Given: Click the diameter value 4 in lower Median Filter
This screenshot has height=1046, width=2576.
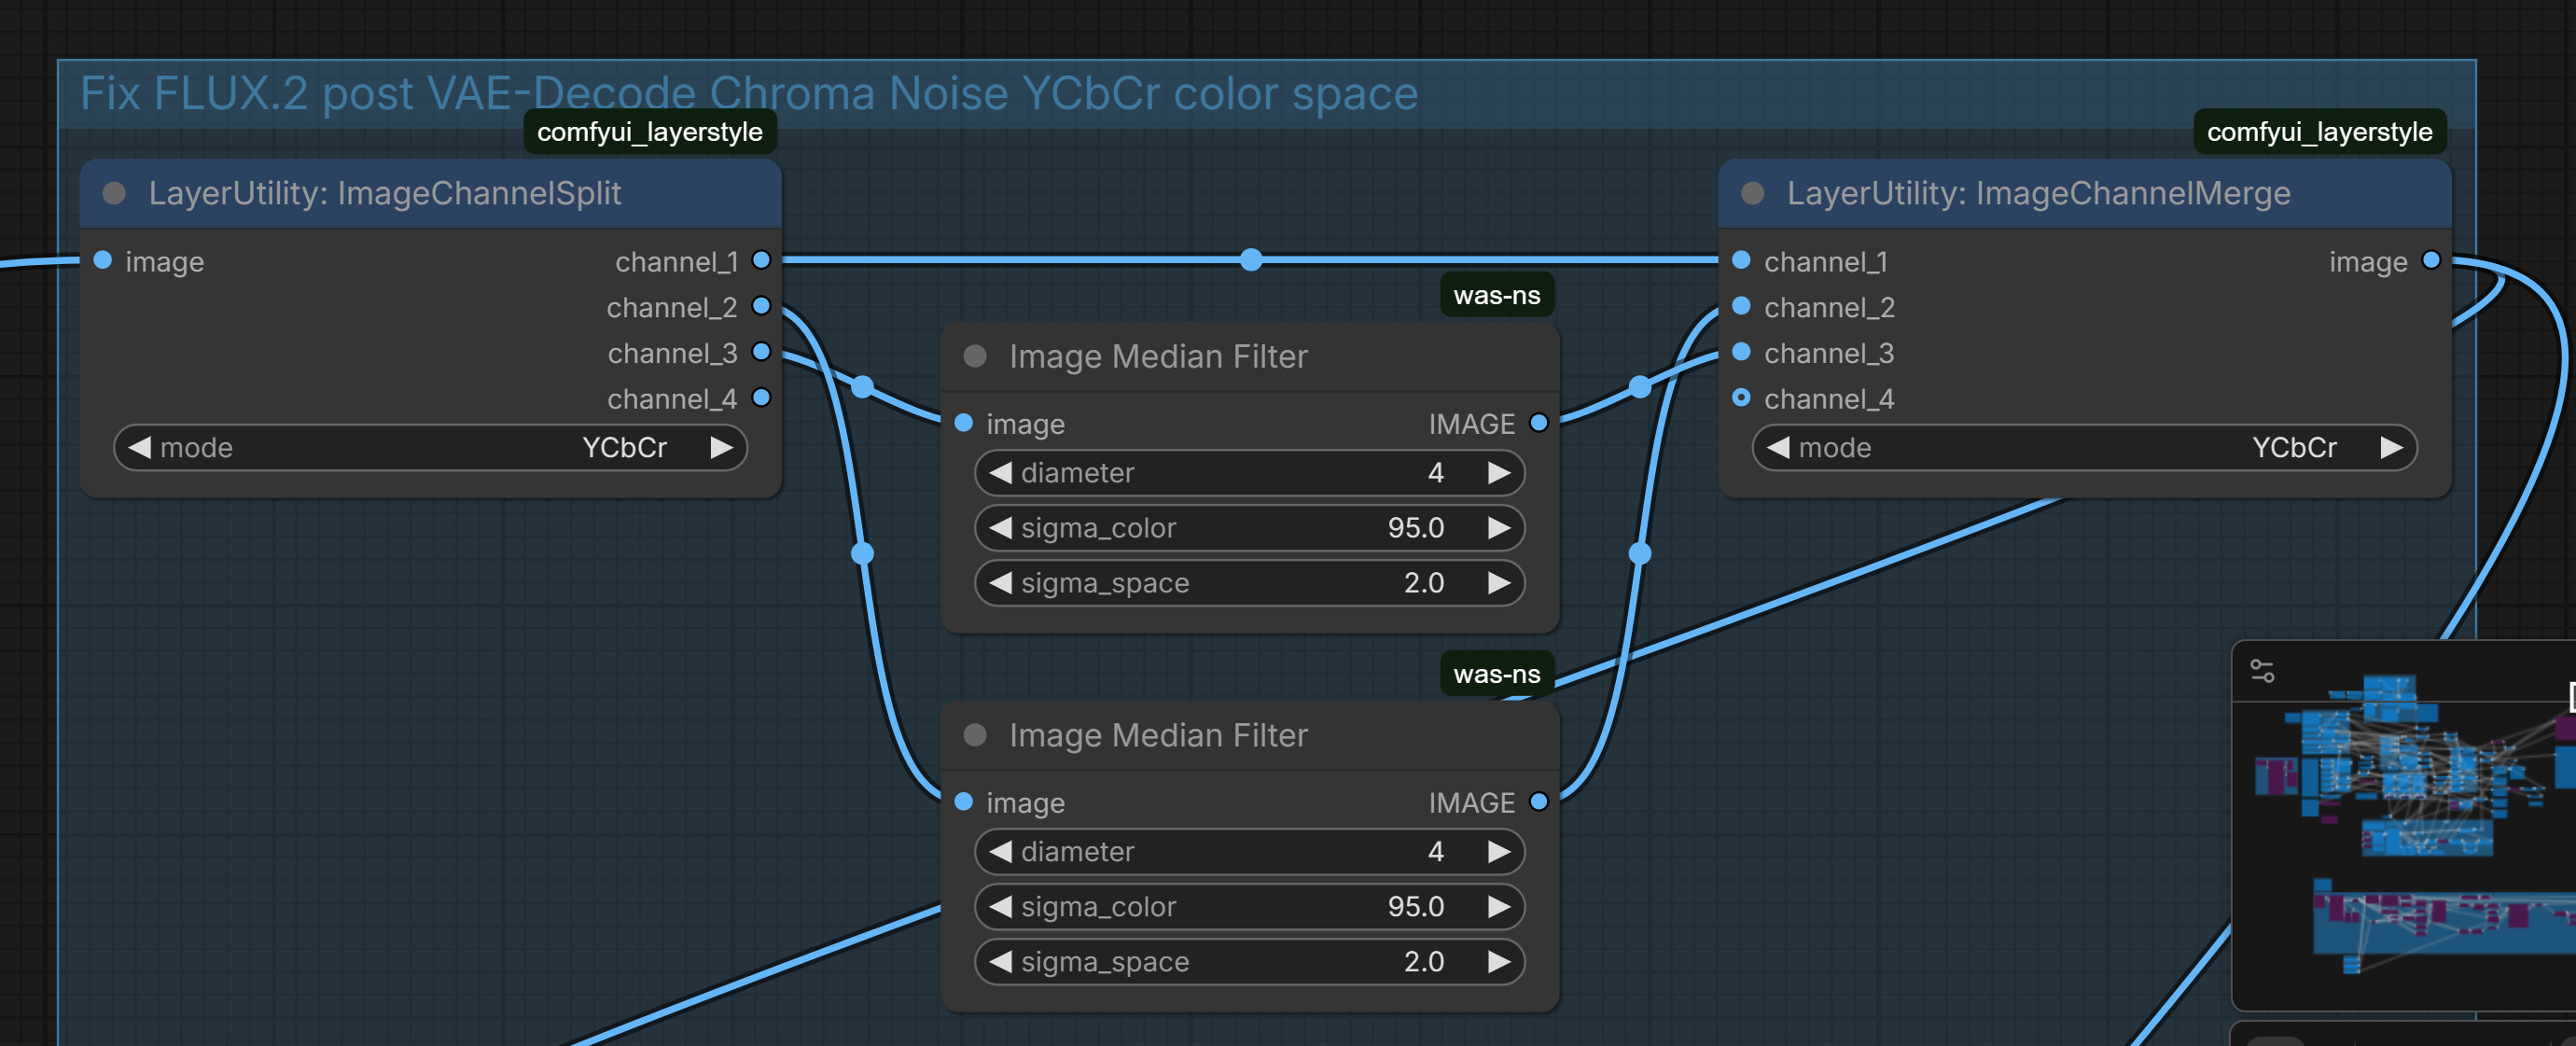Looking at the screenshot, I should tap(1436, 851).
